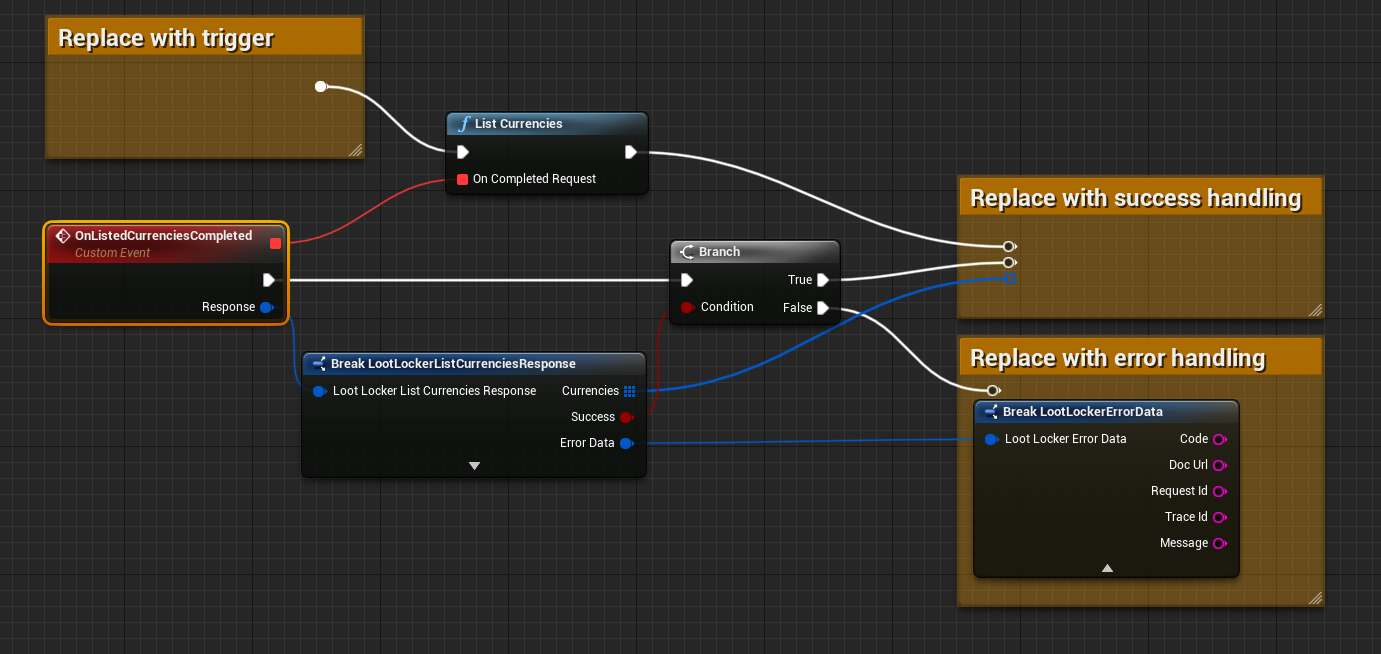Click the On Completed Request delegate pin
Screen dimensions: 1381x654
[x=462, y=179]
